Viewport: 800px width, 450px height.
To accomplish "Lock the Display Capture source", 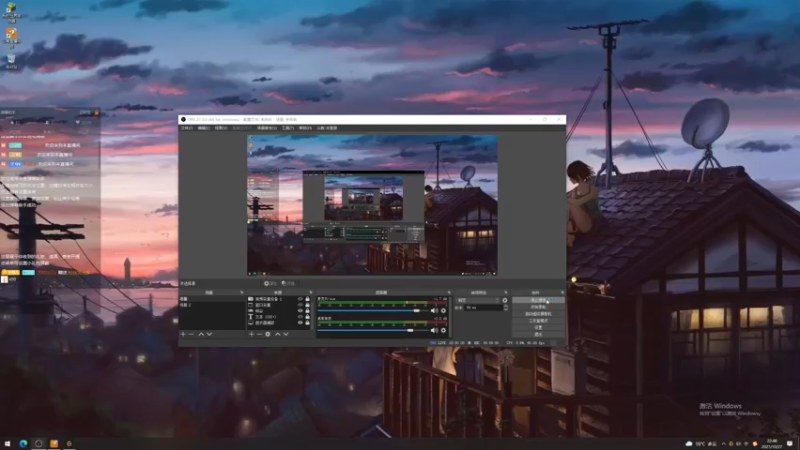I will coord(307,323).
